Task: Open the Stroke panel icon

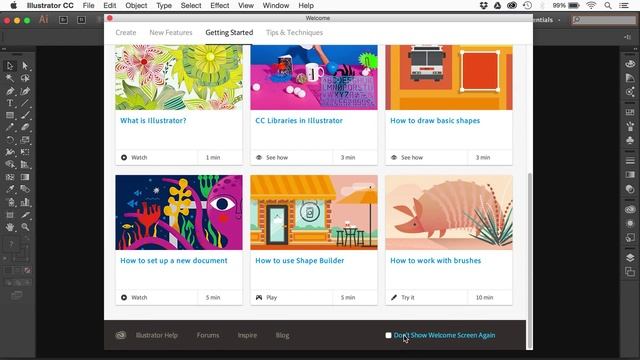Action: click(630, 161)
